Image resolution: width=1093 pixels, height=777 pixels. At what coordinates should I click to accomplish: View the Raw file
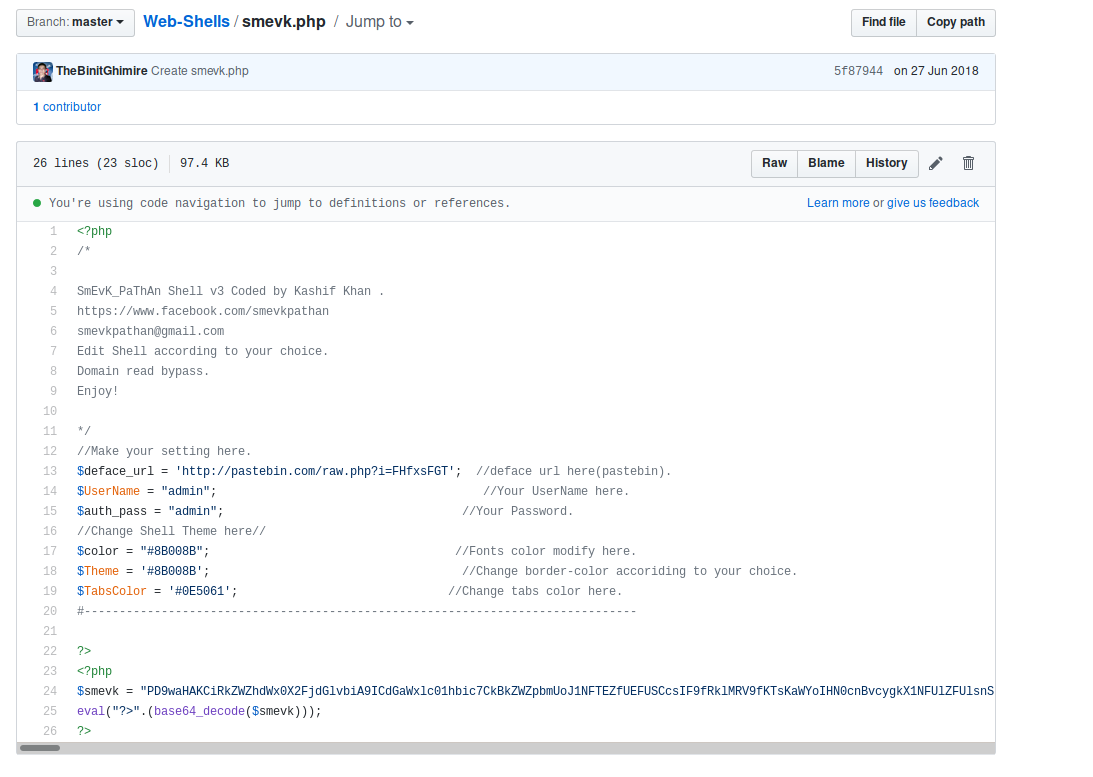(x=774, y=163)
